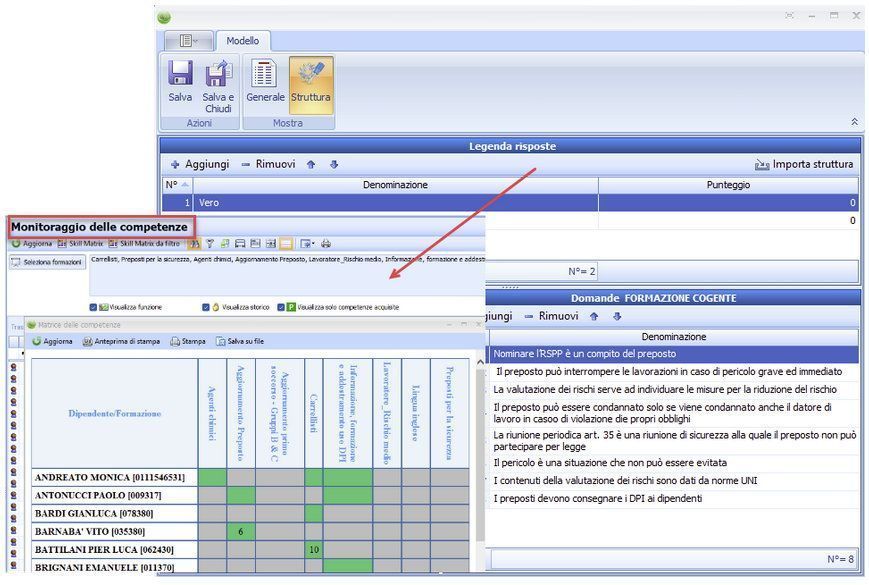Viewport: 869px width, 585px height.
Task: Open the export dropdown arrow in Monitoraggio toolbar
Action: (x=307, y=243)
